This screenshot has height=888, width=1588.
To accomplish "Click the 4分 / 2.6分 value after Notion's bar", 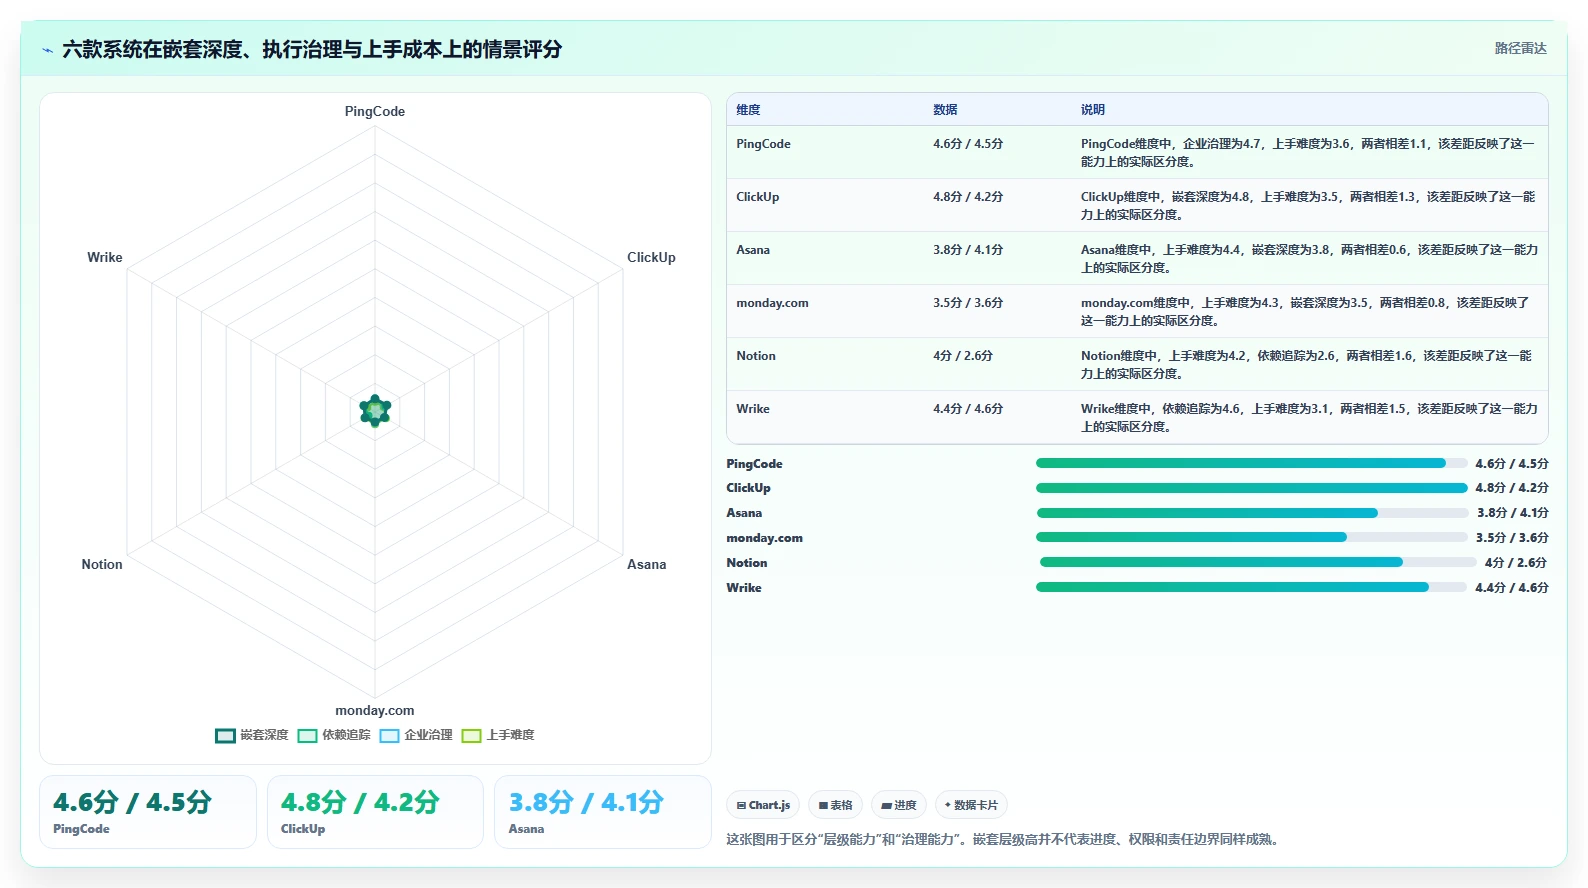I will 1516,563.
